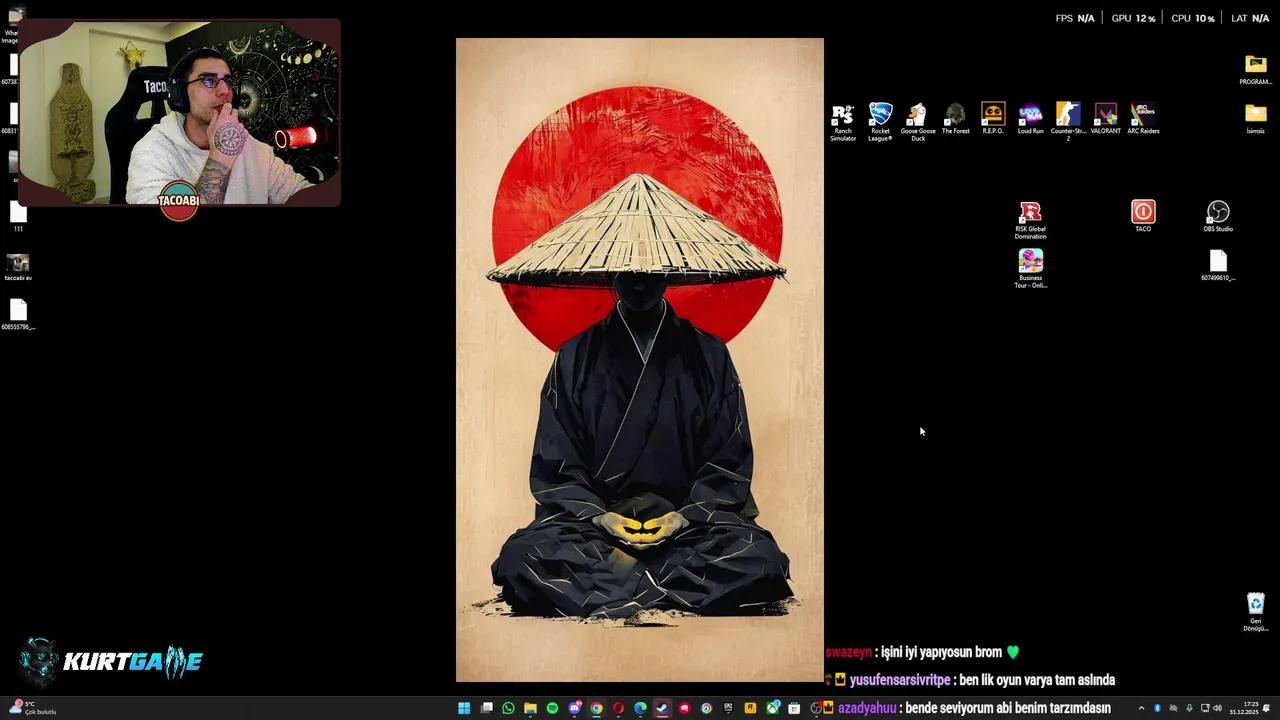The height and width of the screenshot is (720, 1280).
Task: Open the Business Tour Online shortcut
Action: pyautogui.click(x=1030, y=269)
